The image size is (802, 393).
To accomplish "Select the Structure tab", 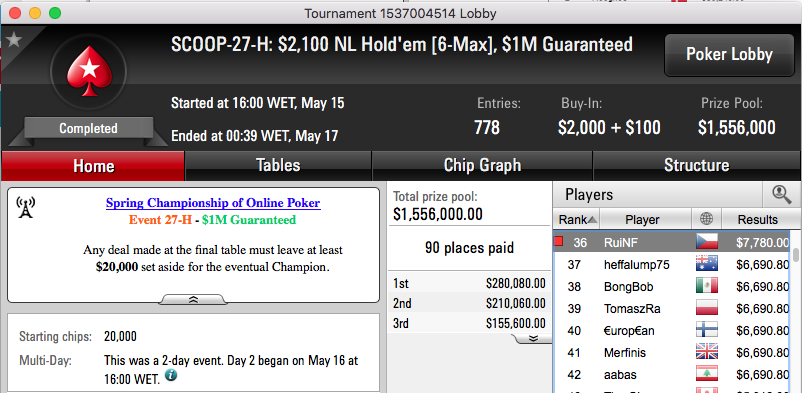I will tap(696, 165).
